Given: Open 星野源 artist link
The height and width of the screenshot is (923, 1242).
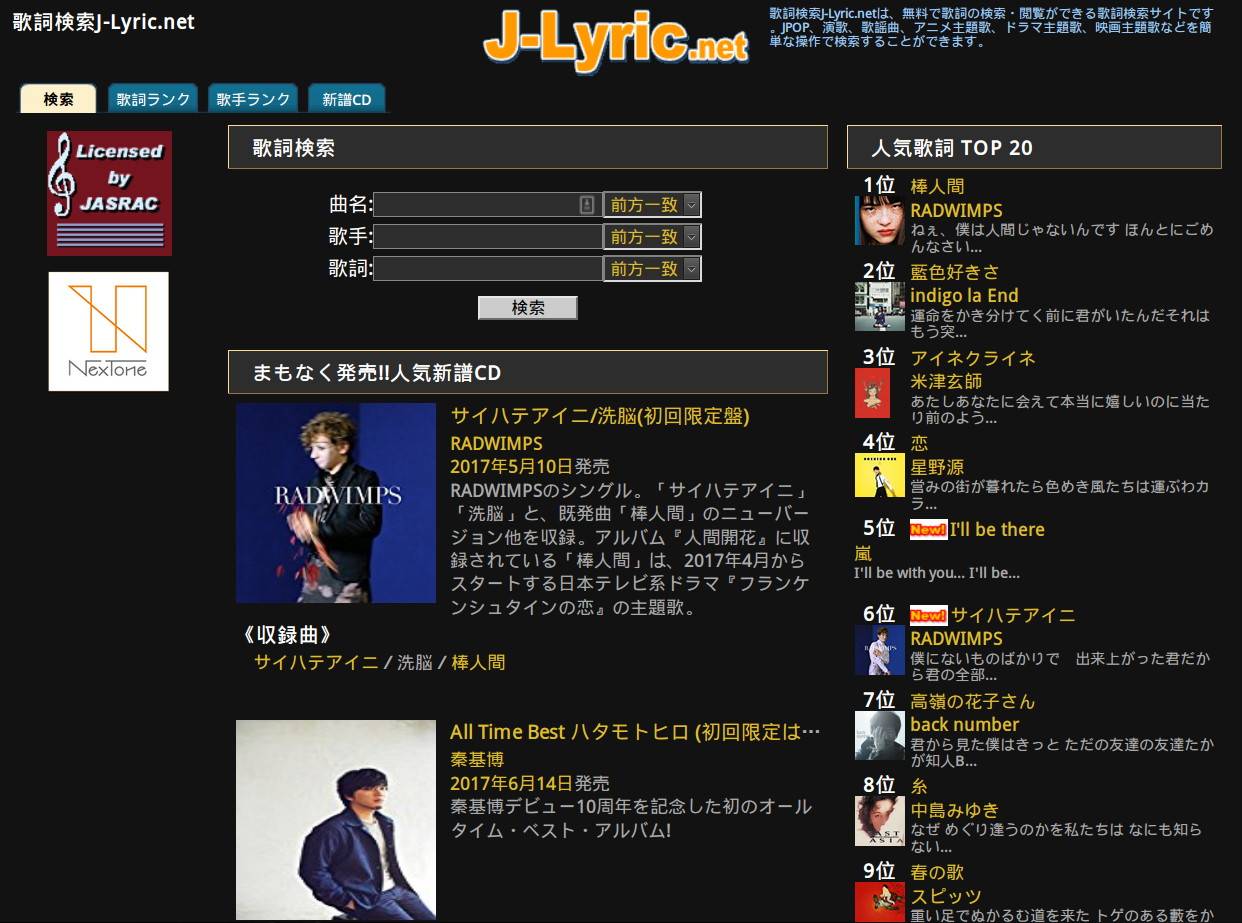Looking at the screenshot, I should (x=937, y=467).
